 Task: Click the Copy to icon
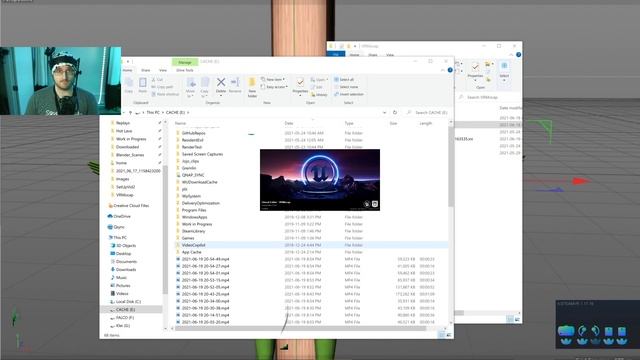205,83
